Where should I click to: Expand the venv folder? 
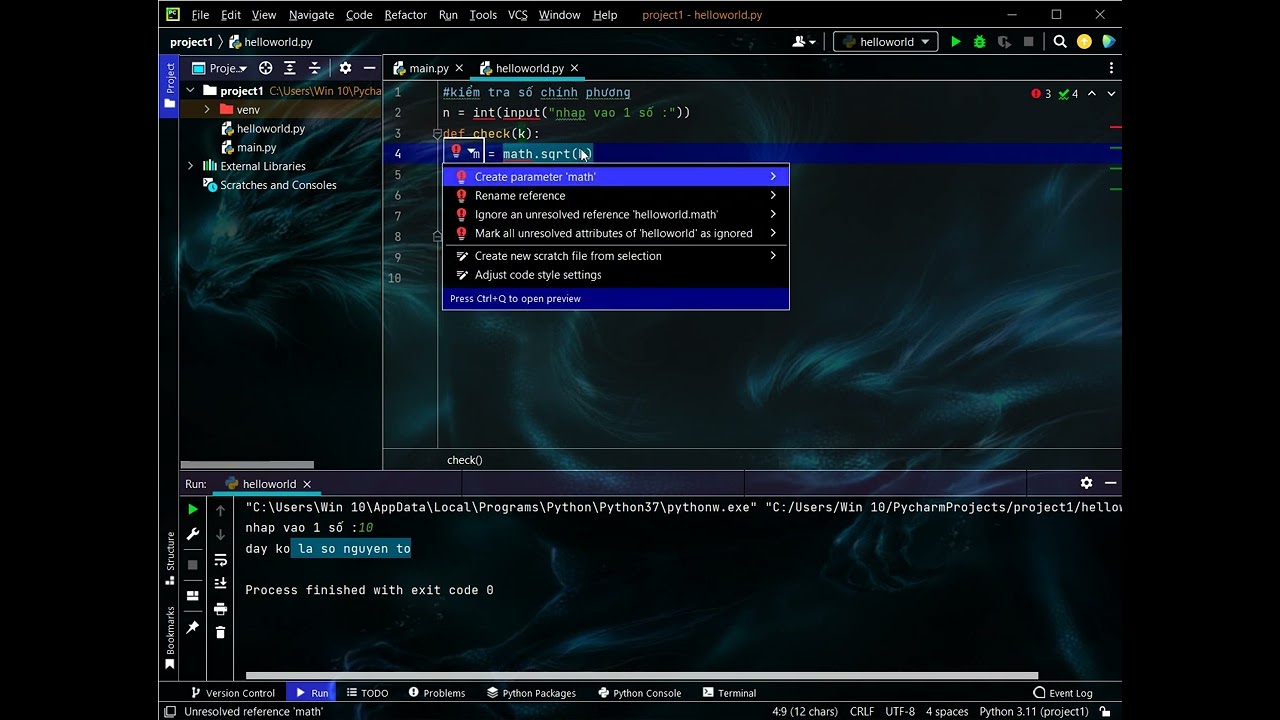[x=207, y=109]
